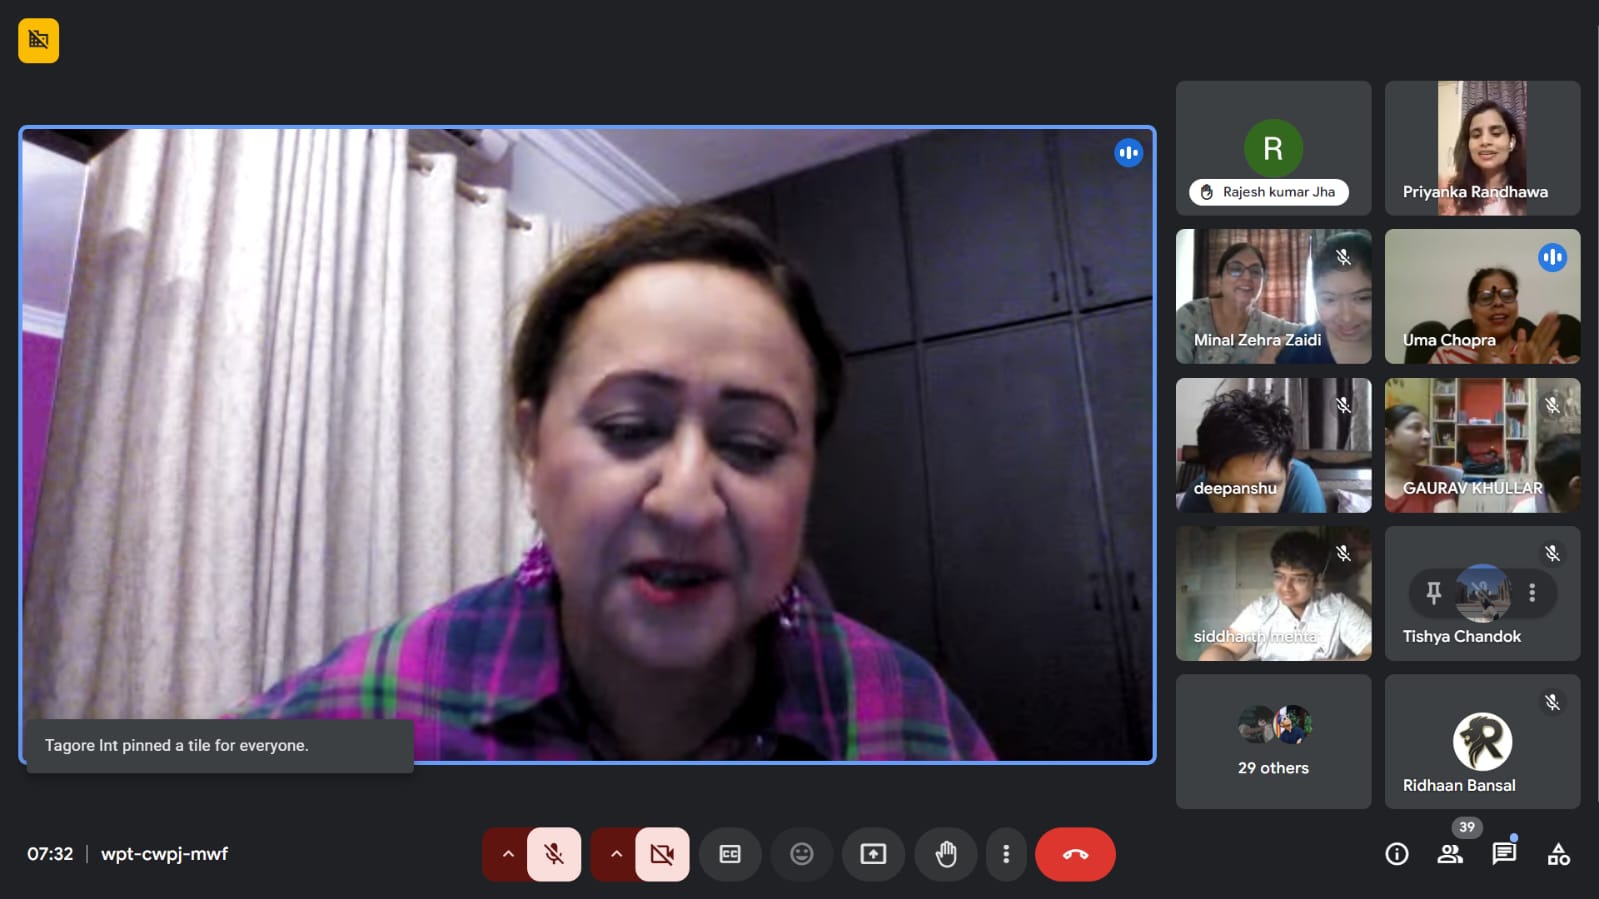
Task: Click the Rajesh kumar Jha raised-hand chip
Action: point(1268,192)
